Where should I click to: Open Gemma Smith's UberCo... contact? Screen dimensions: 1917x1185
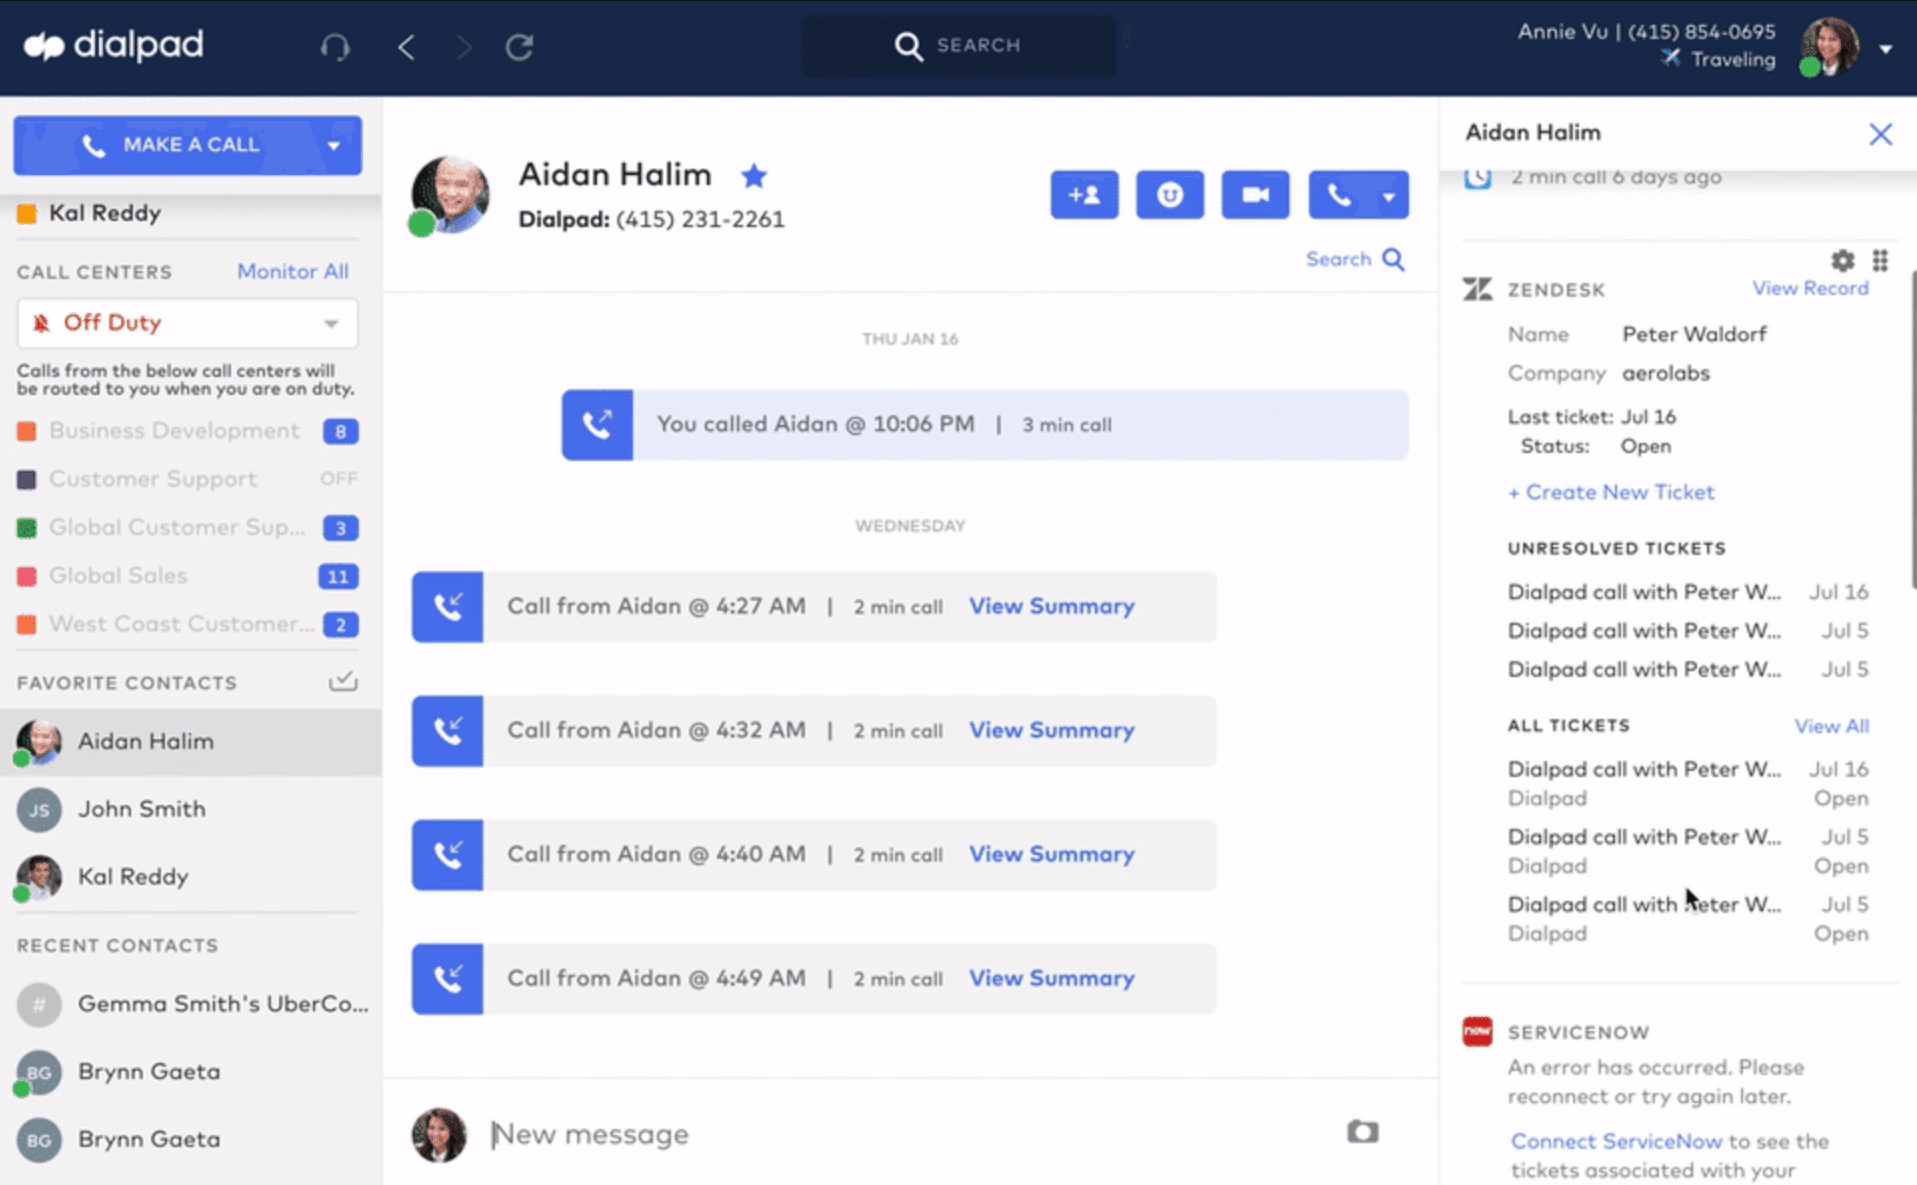[x=190, y=1004]
